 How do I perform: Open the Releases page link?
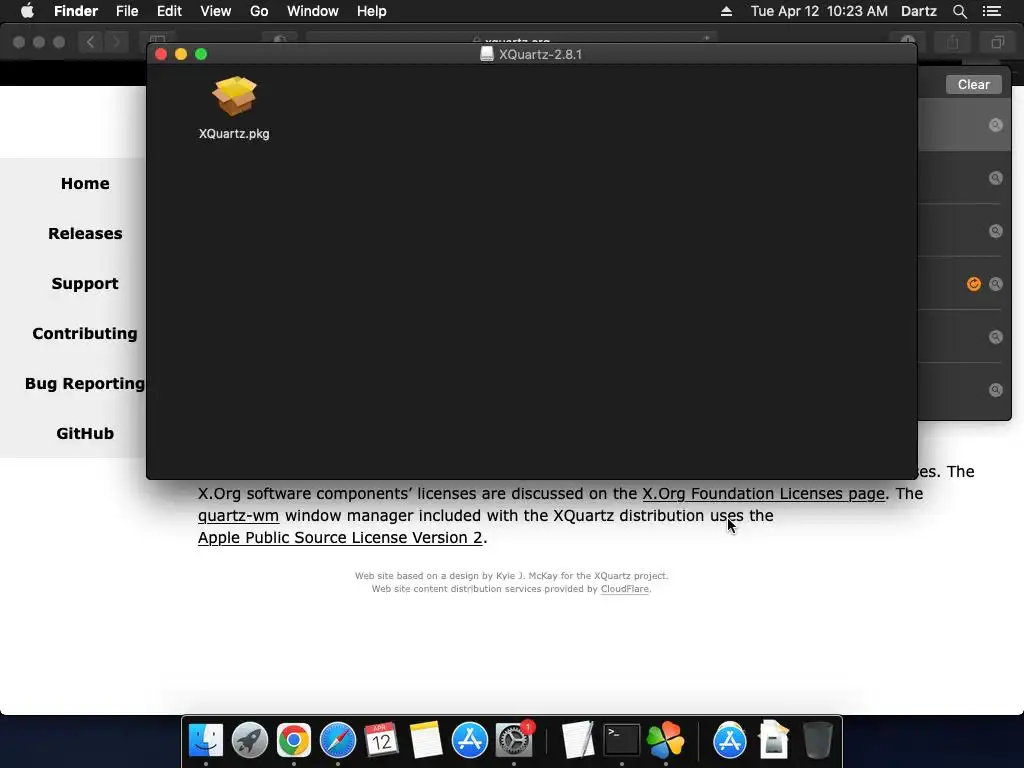click(x=85, y=233)
